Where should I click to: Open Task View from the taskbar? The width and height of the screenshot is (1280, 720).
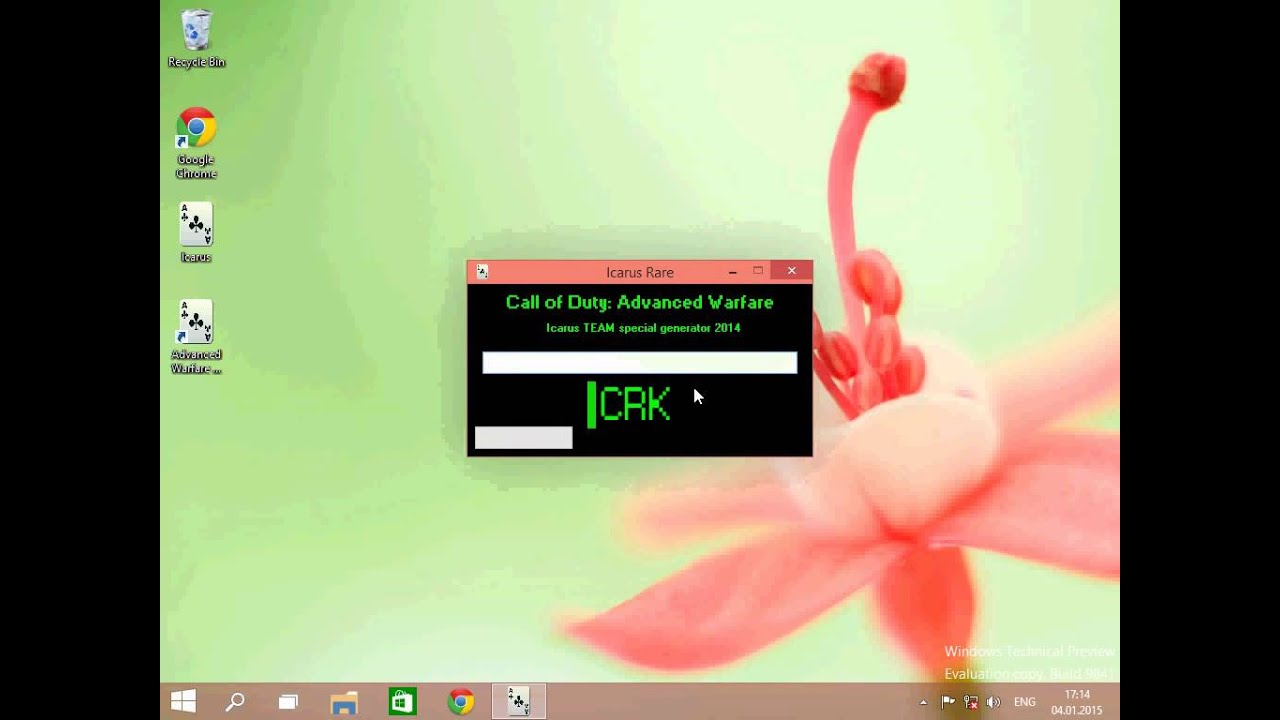tap(288, 702)
